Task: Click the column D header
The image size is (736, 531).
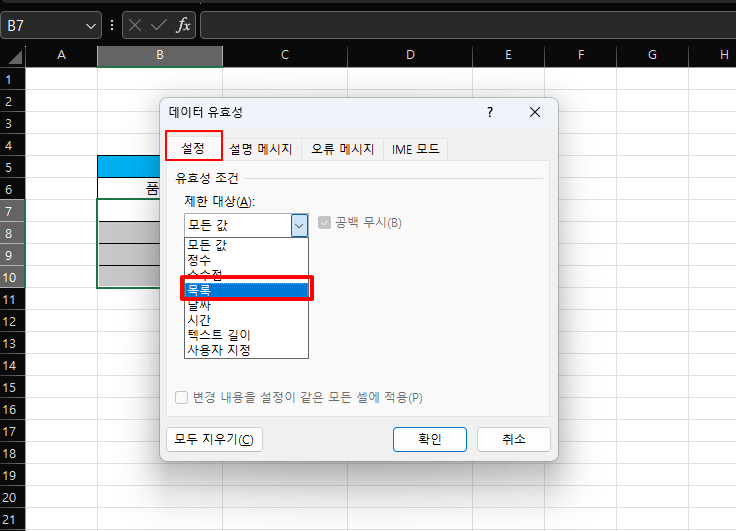Action: tap(410, 55)
